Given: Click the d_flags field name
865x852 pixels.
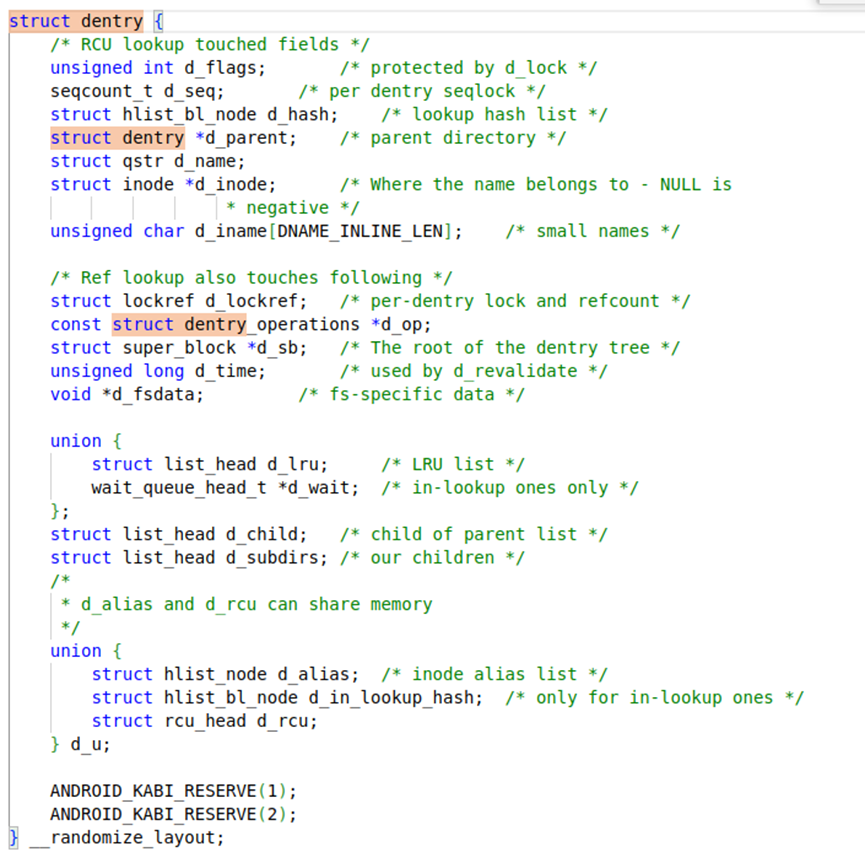Looking at the screenshot, I should pos(221,68).
